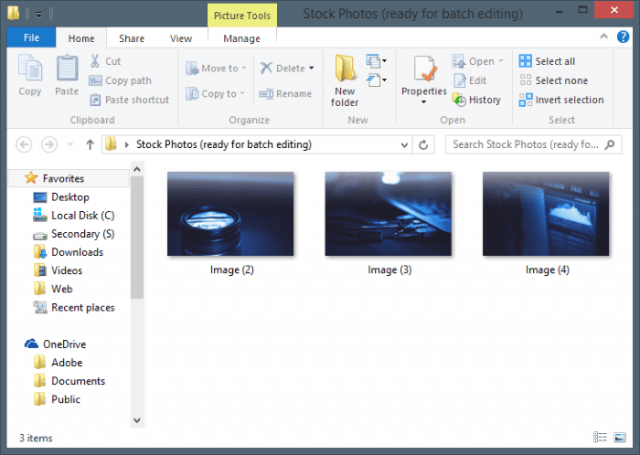Click the Paste clipboard icon
This screenshot has height=455, width=640.
pos(67,68)
